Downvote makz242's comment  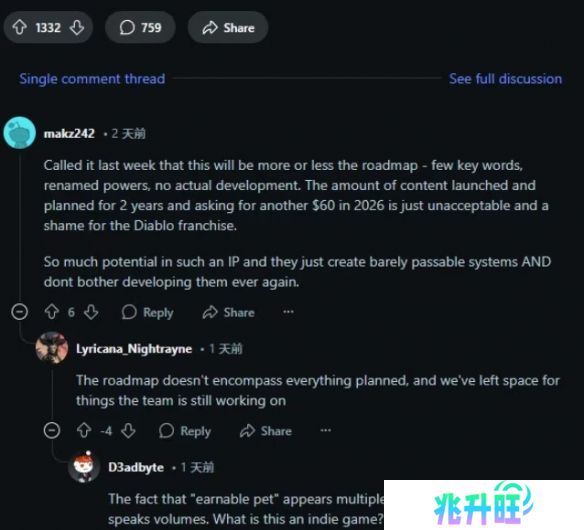tap(91, 312)
